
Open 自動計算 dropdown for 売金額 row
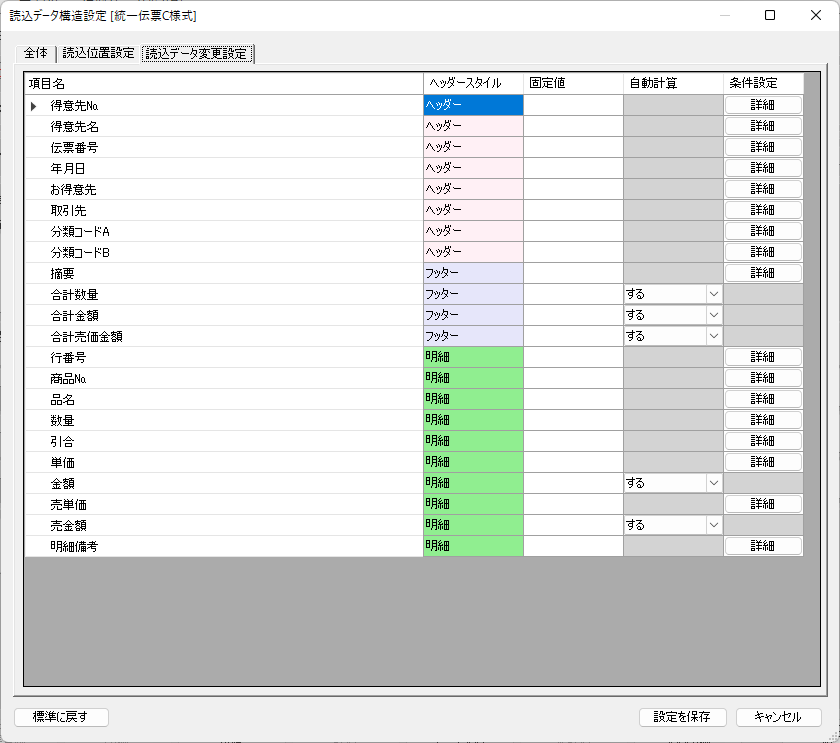(x=714, y=525)
